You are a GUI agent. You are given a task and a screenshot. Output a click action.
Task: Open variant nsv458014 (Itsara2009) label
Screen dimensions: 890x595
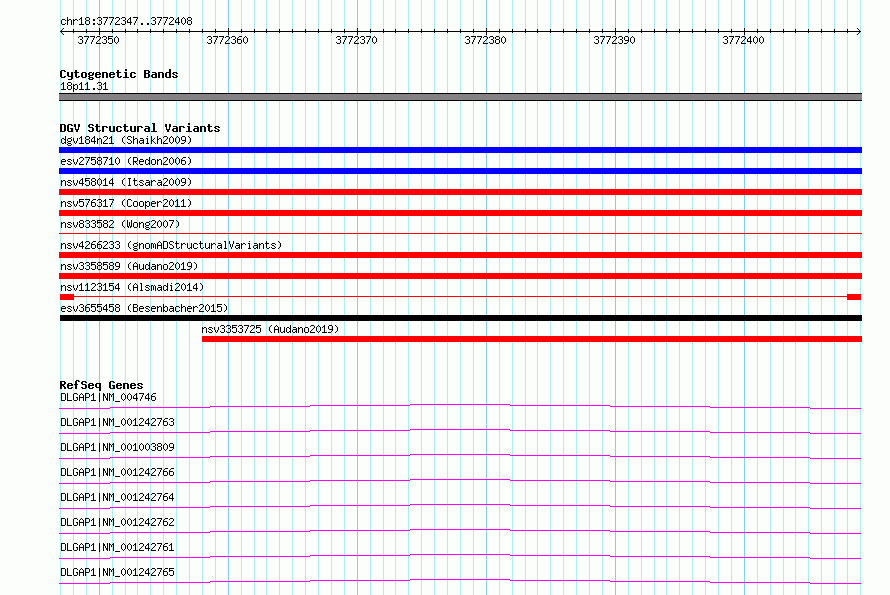(126, 182)
